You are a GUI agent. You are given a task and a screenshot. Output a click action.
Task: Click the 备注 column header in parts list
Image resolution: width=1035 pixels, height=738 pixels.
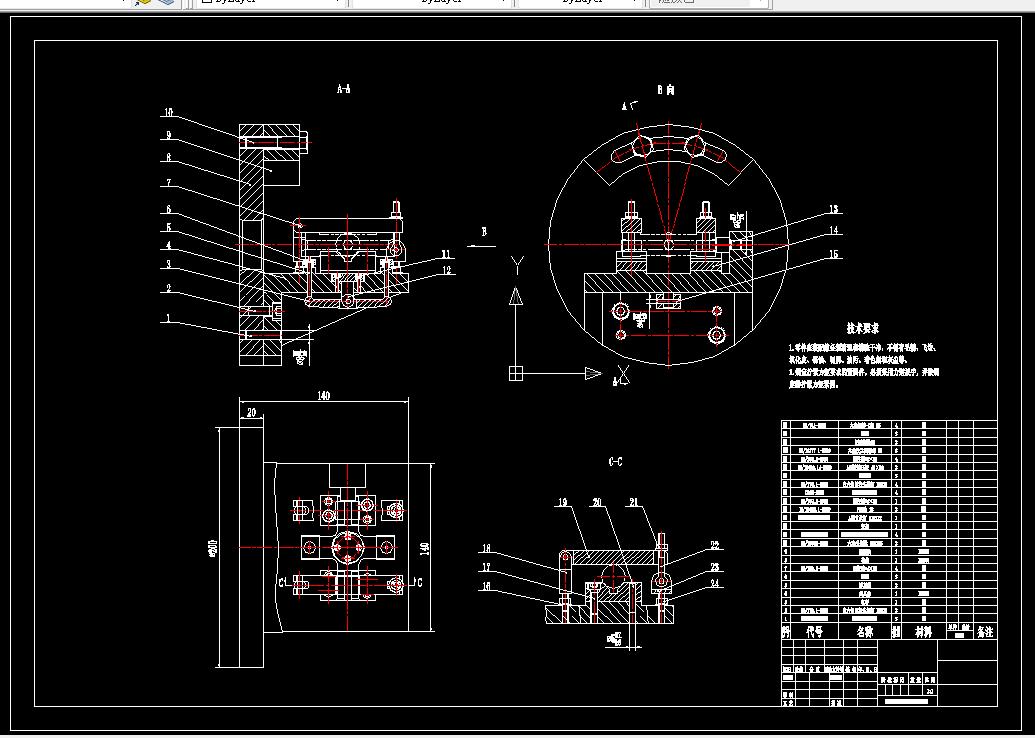985,632
